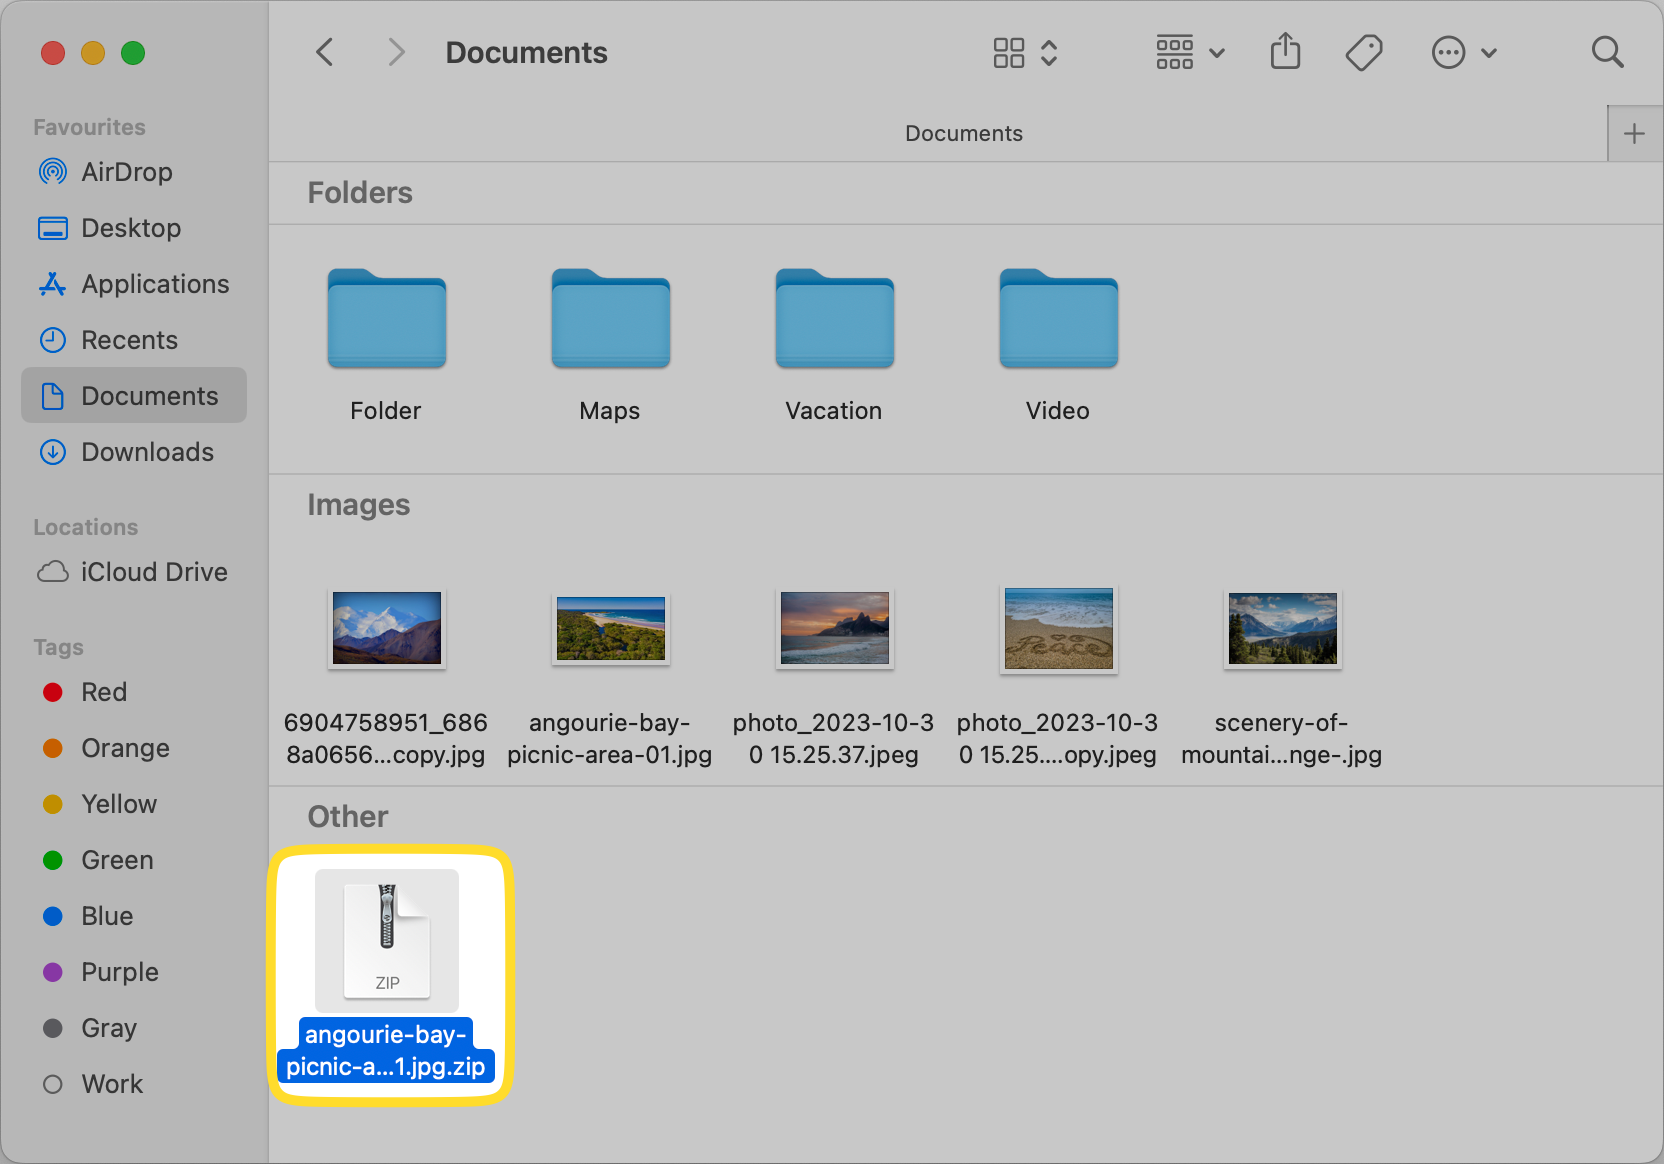1664x1164 pixels.
Task: Select the Red tag color dot
Action: 52,691
